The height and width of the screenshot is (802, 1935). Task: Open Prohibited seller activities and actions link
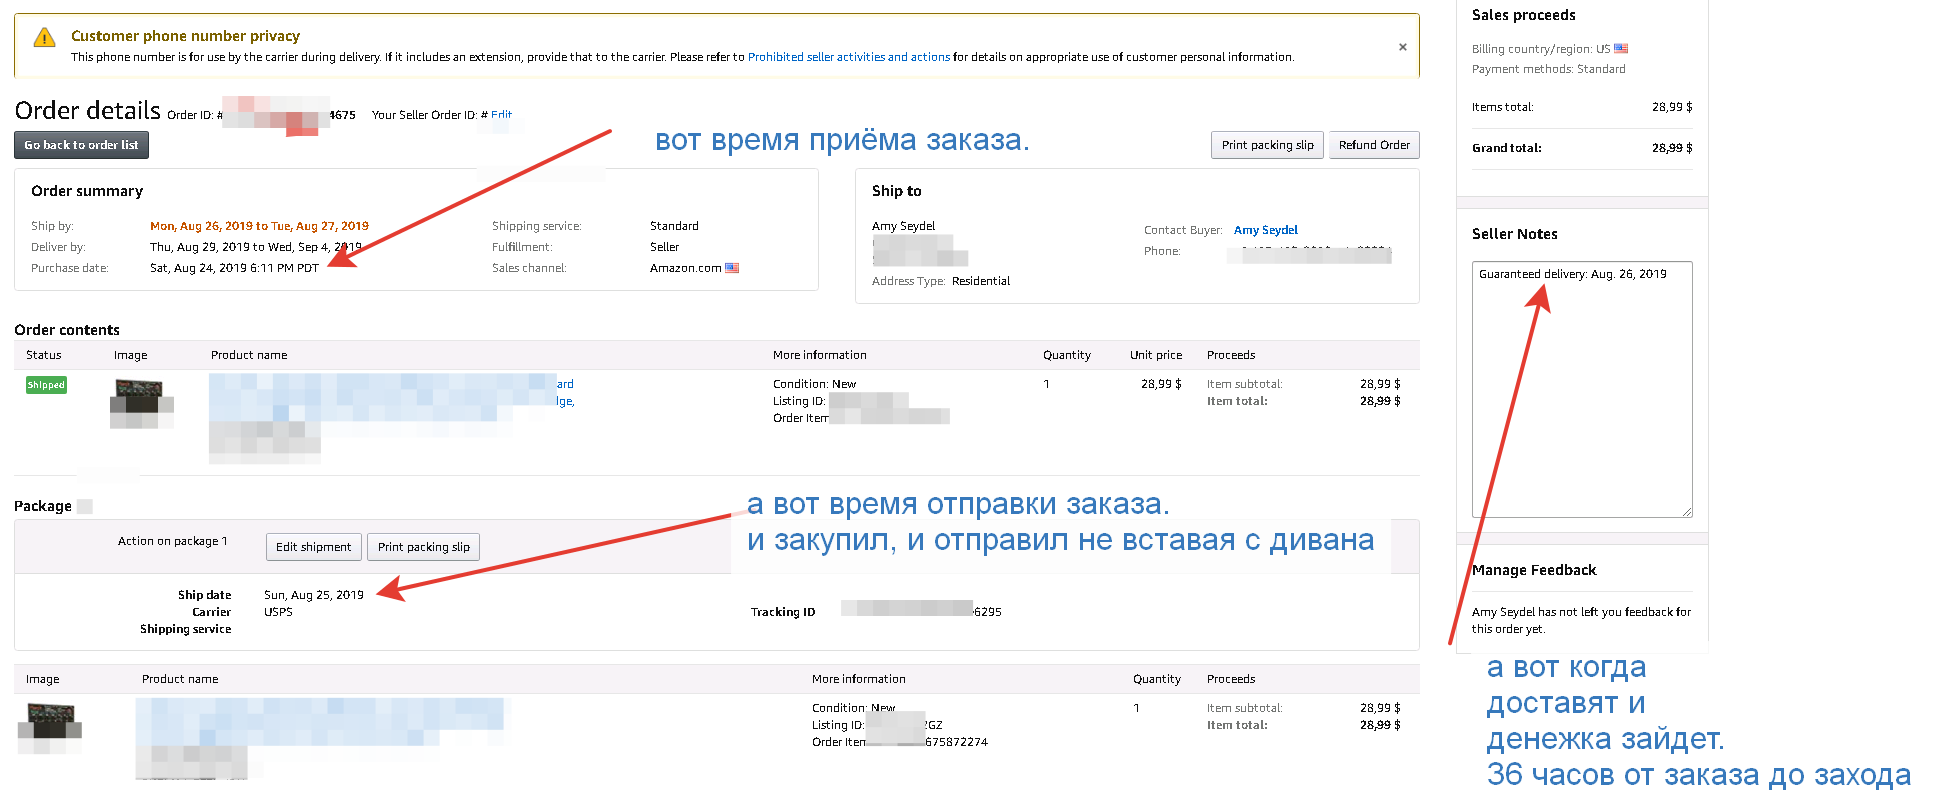pyautogui.click(x=848, y=57)
